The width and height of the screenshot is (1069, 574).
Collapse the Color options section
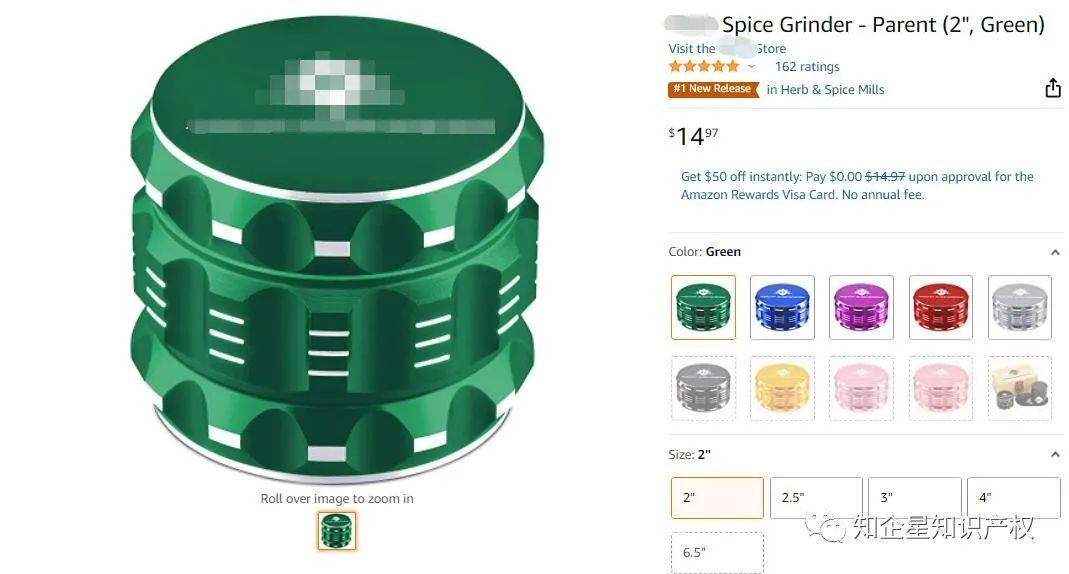click(x=1055, y=252)
